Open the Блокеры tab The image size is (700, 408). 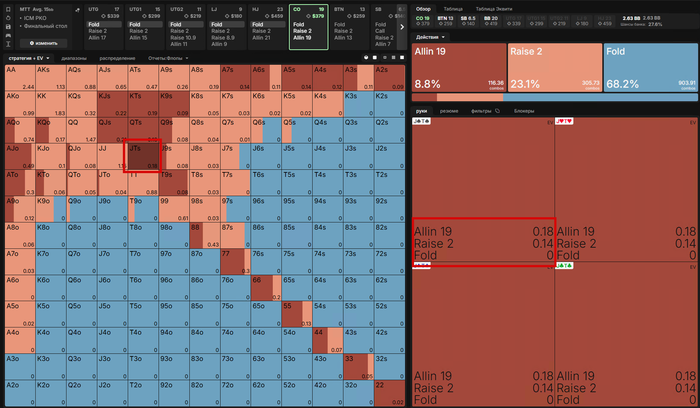pos(524,111)
